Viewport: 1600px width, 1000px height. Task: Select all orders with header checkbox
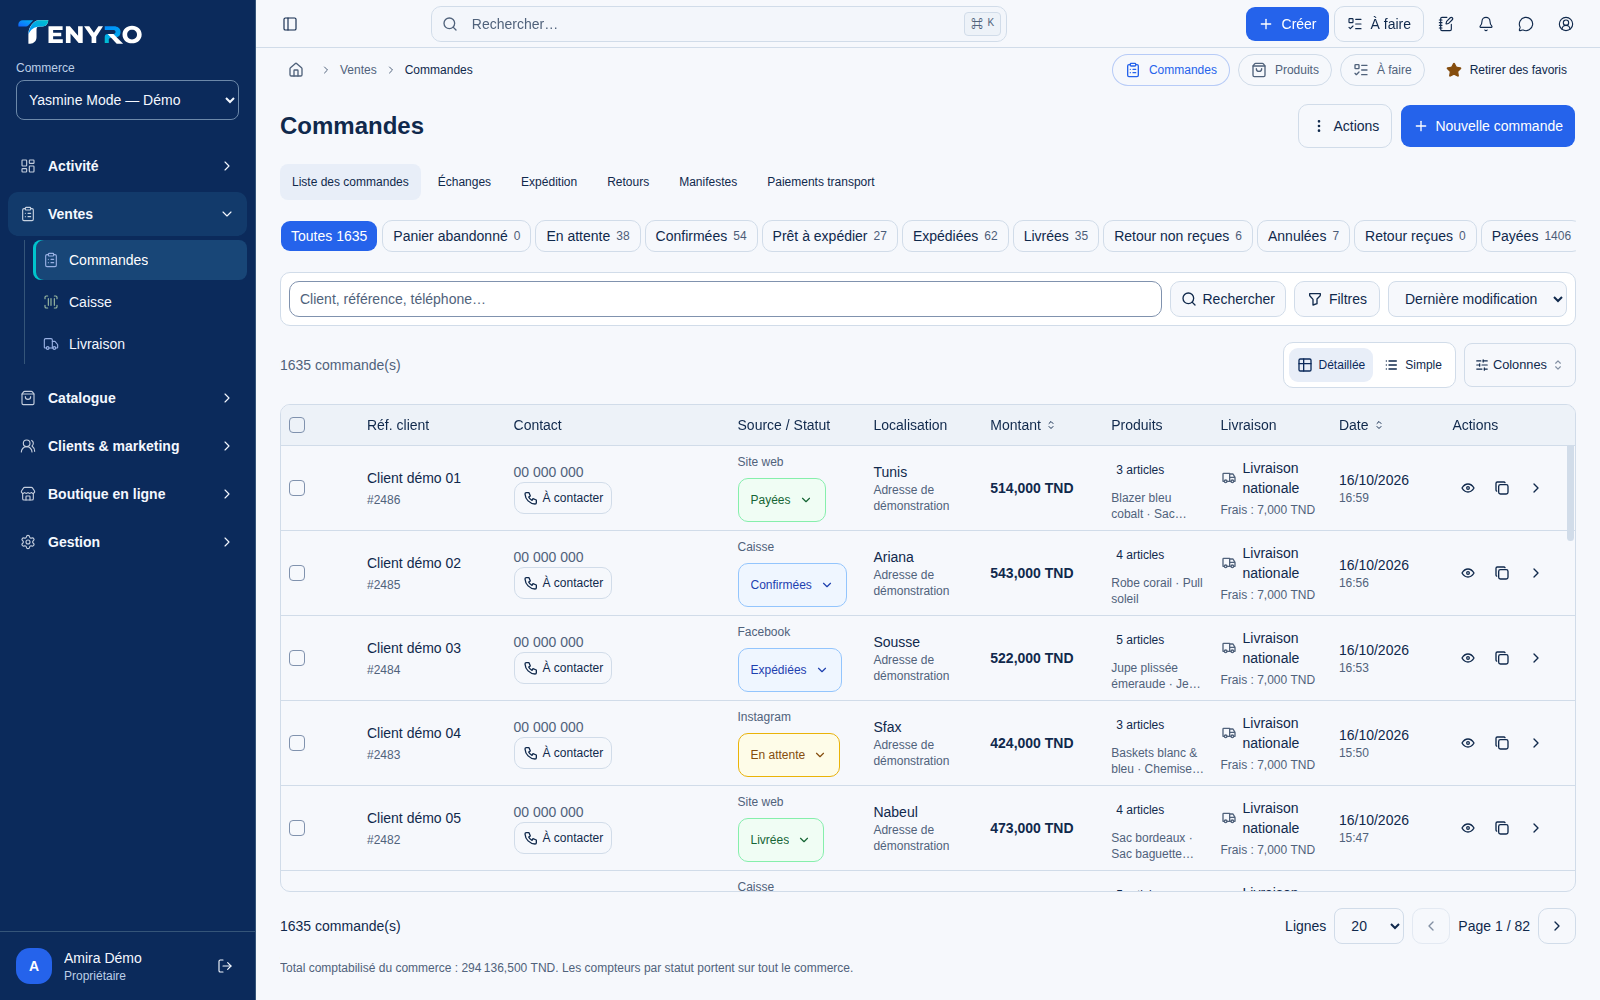click(x=297, y=425)
